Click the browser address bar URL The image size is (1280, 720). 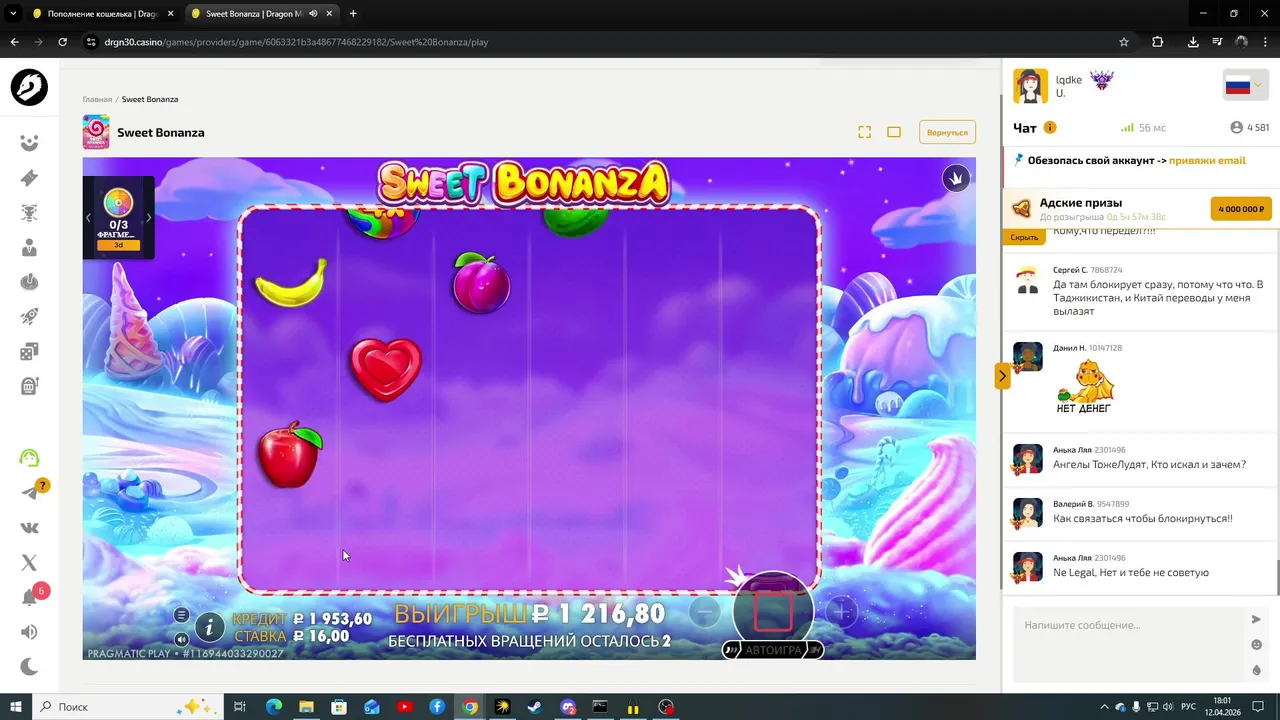coord(296,42)
